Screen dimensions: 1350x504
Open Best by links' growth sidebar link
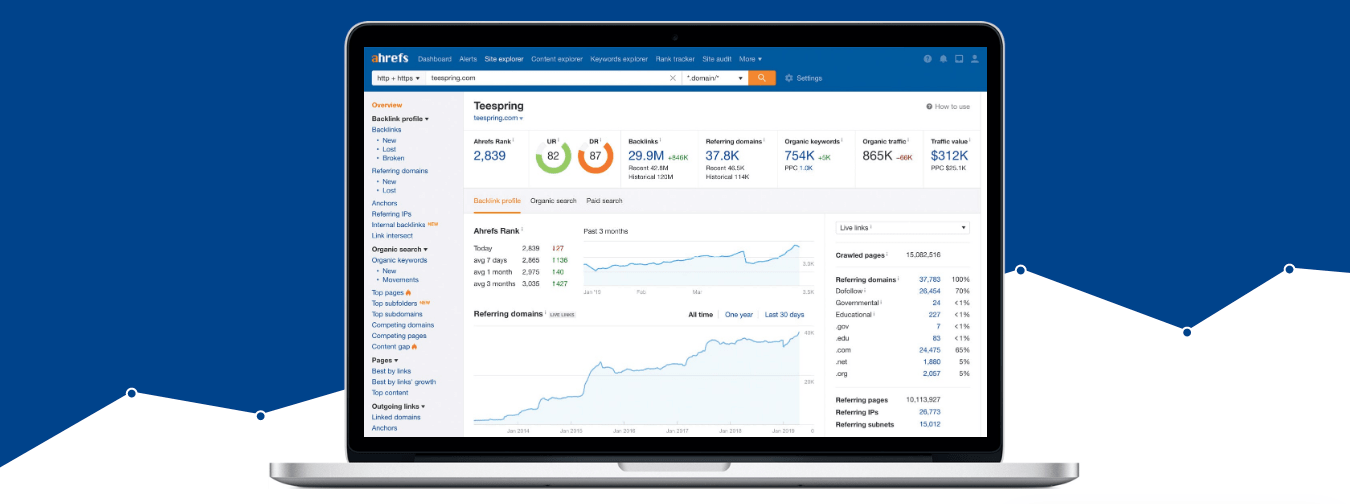coord(404,382)
